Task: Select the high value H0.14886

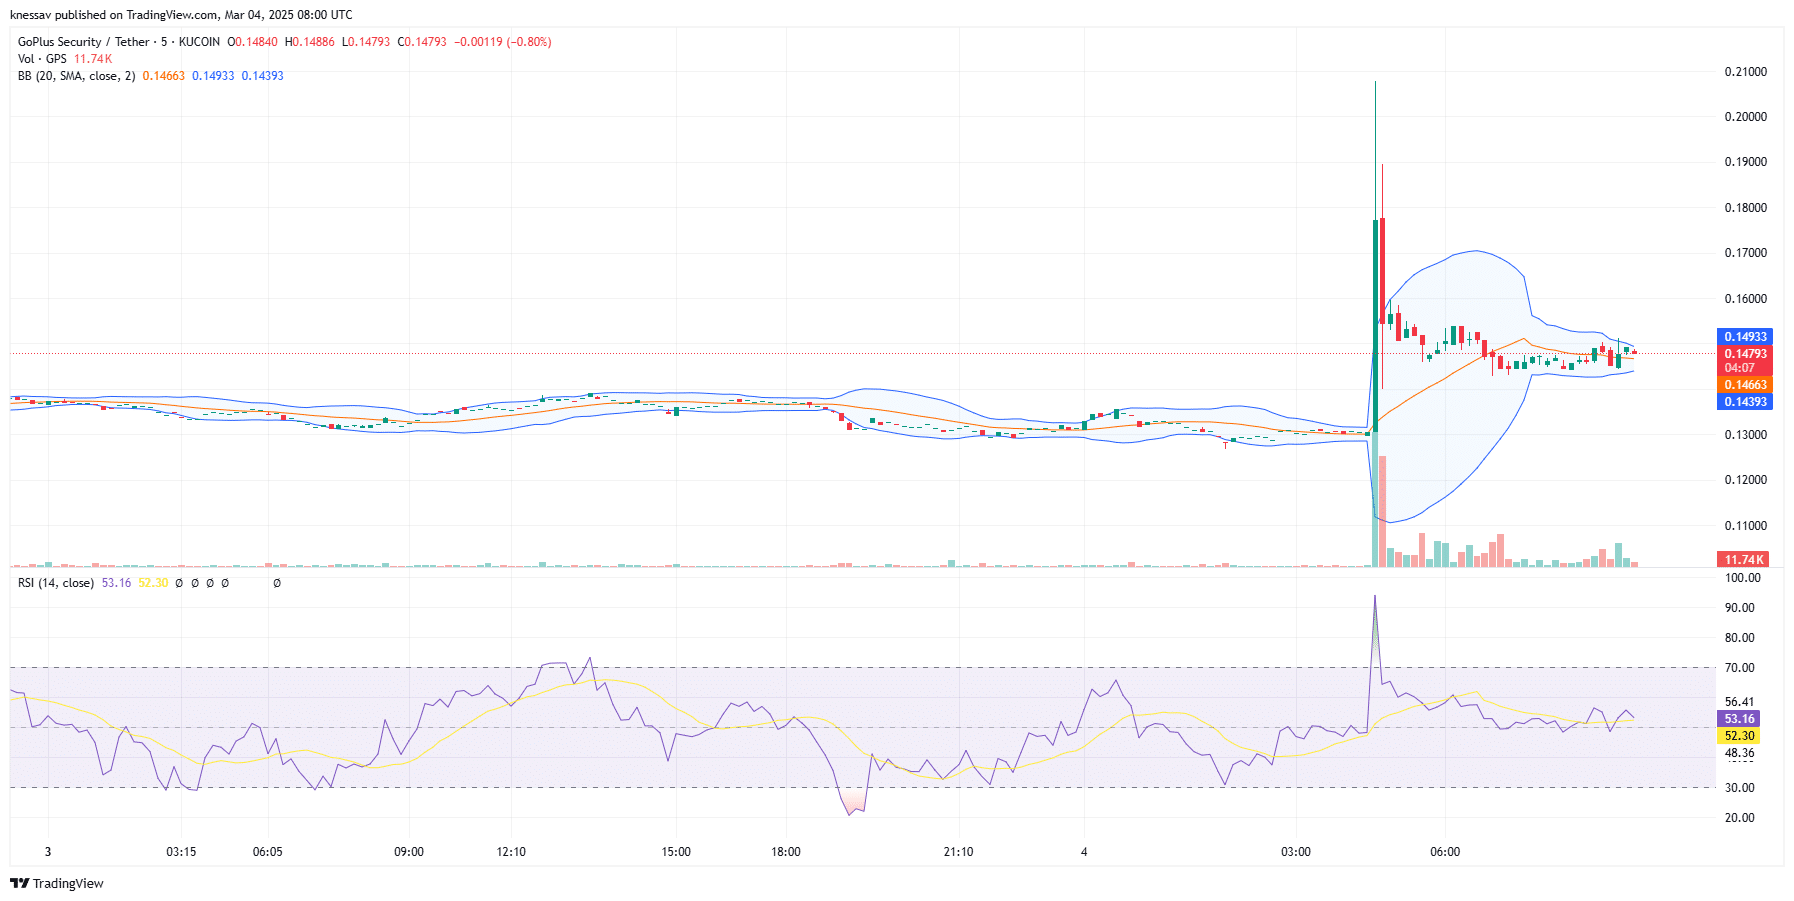Action: click(x=310, y=42)
